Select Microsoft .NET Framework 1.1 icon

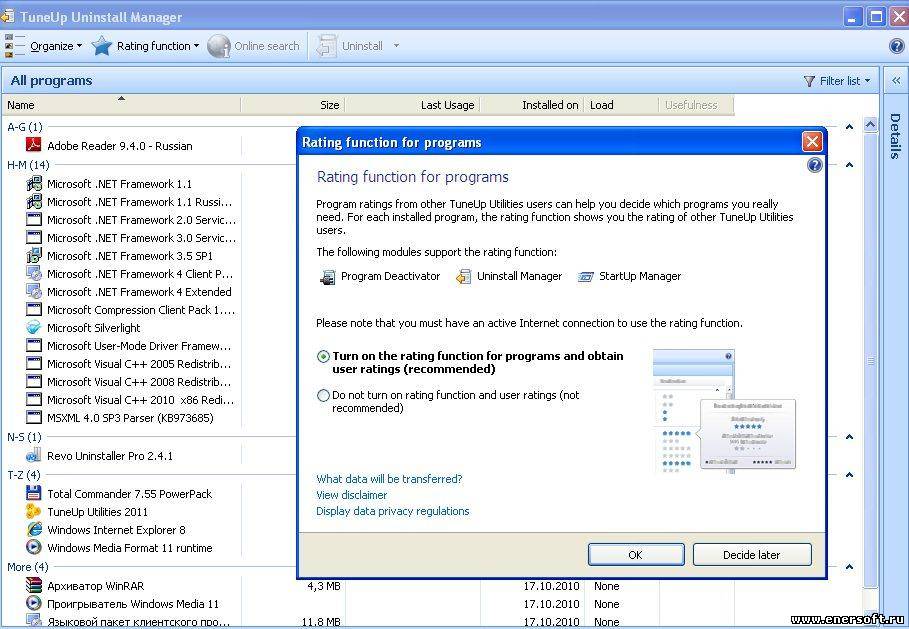(x=34, y=184)
